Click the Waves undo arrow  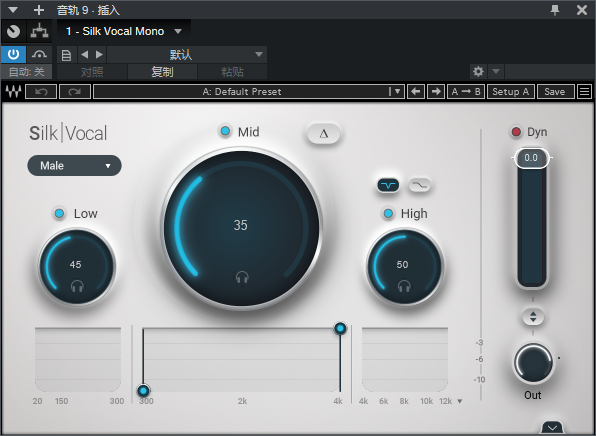click(41, 92)
